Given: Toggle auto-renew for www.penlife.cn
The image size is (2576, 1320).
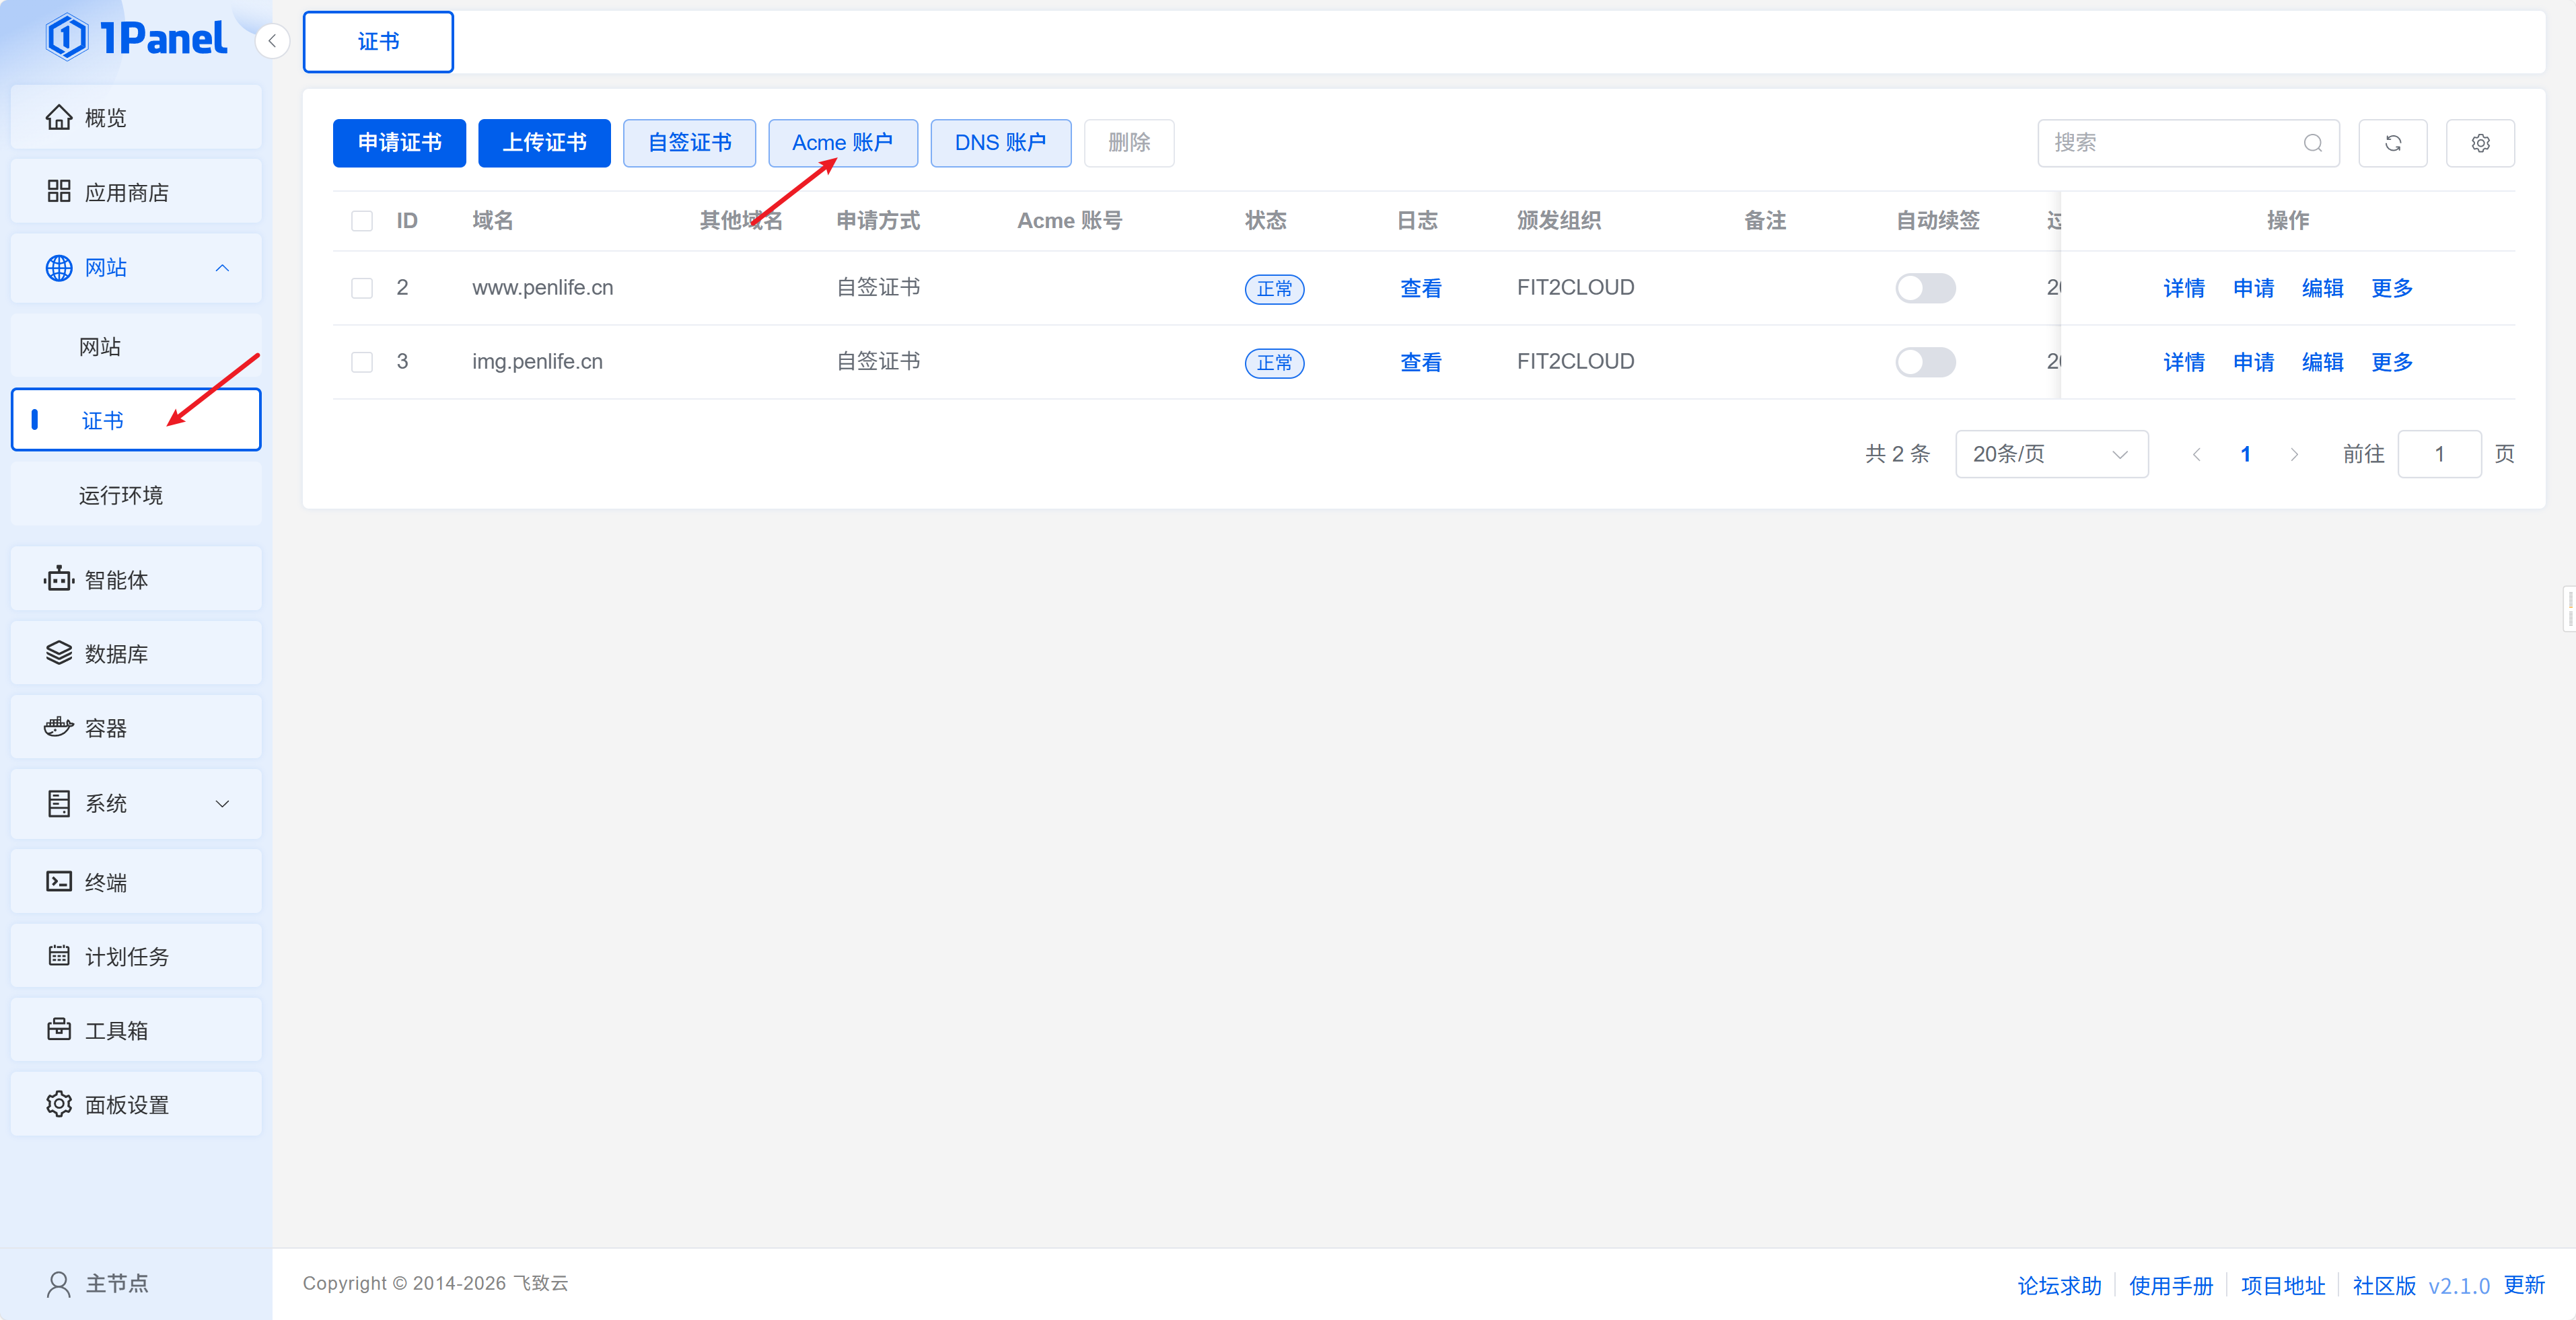Looking at the screenshot, I should pyautogui.click(x=1925, y=288).
